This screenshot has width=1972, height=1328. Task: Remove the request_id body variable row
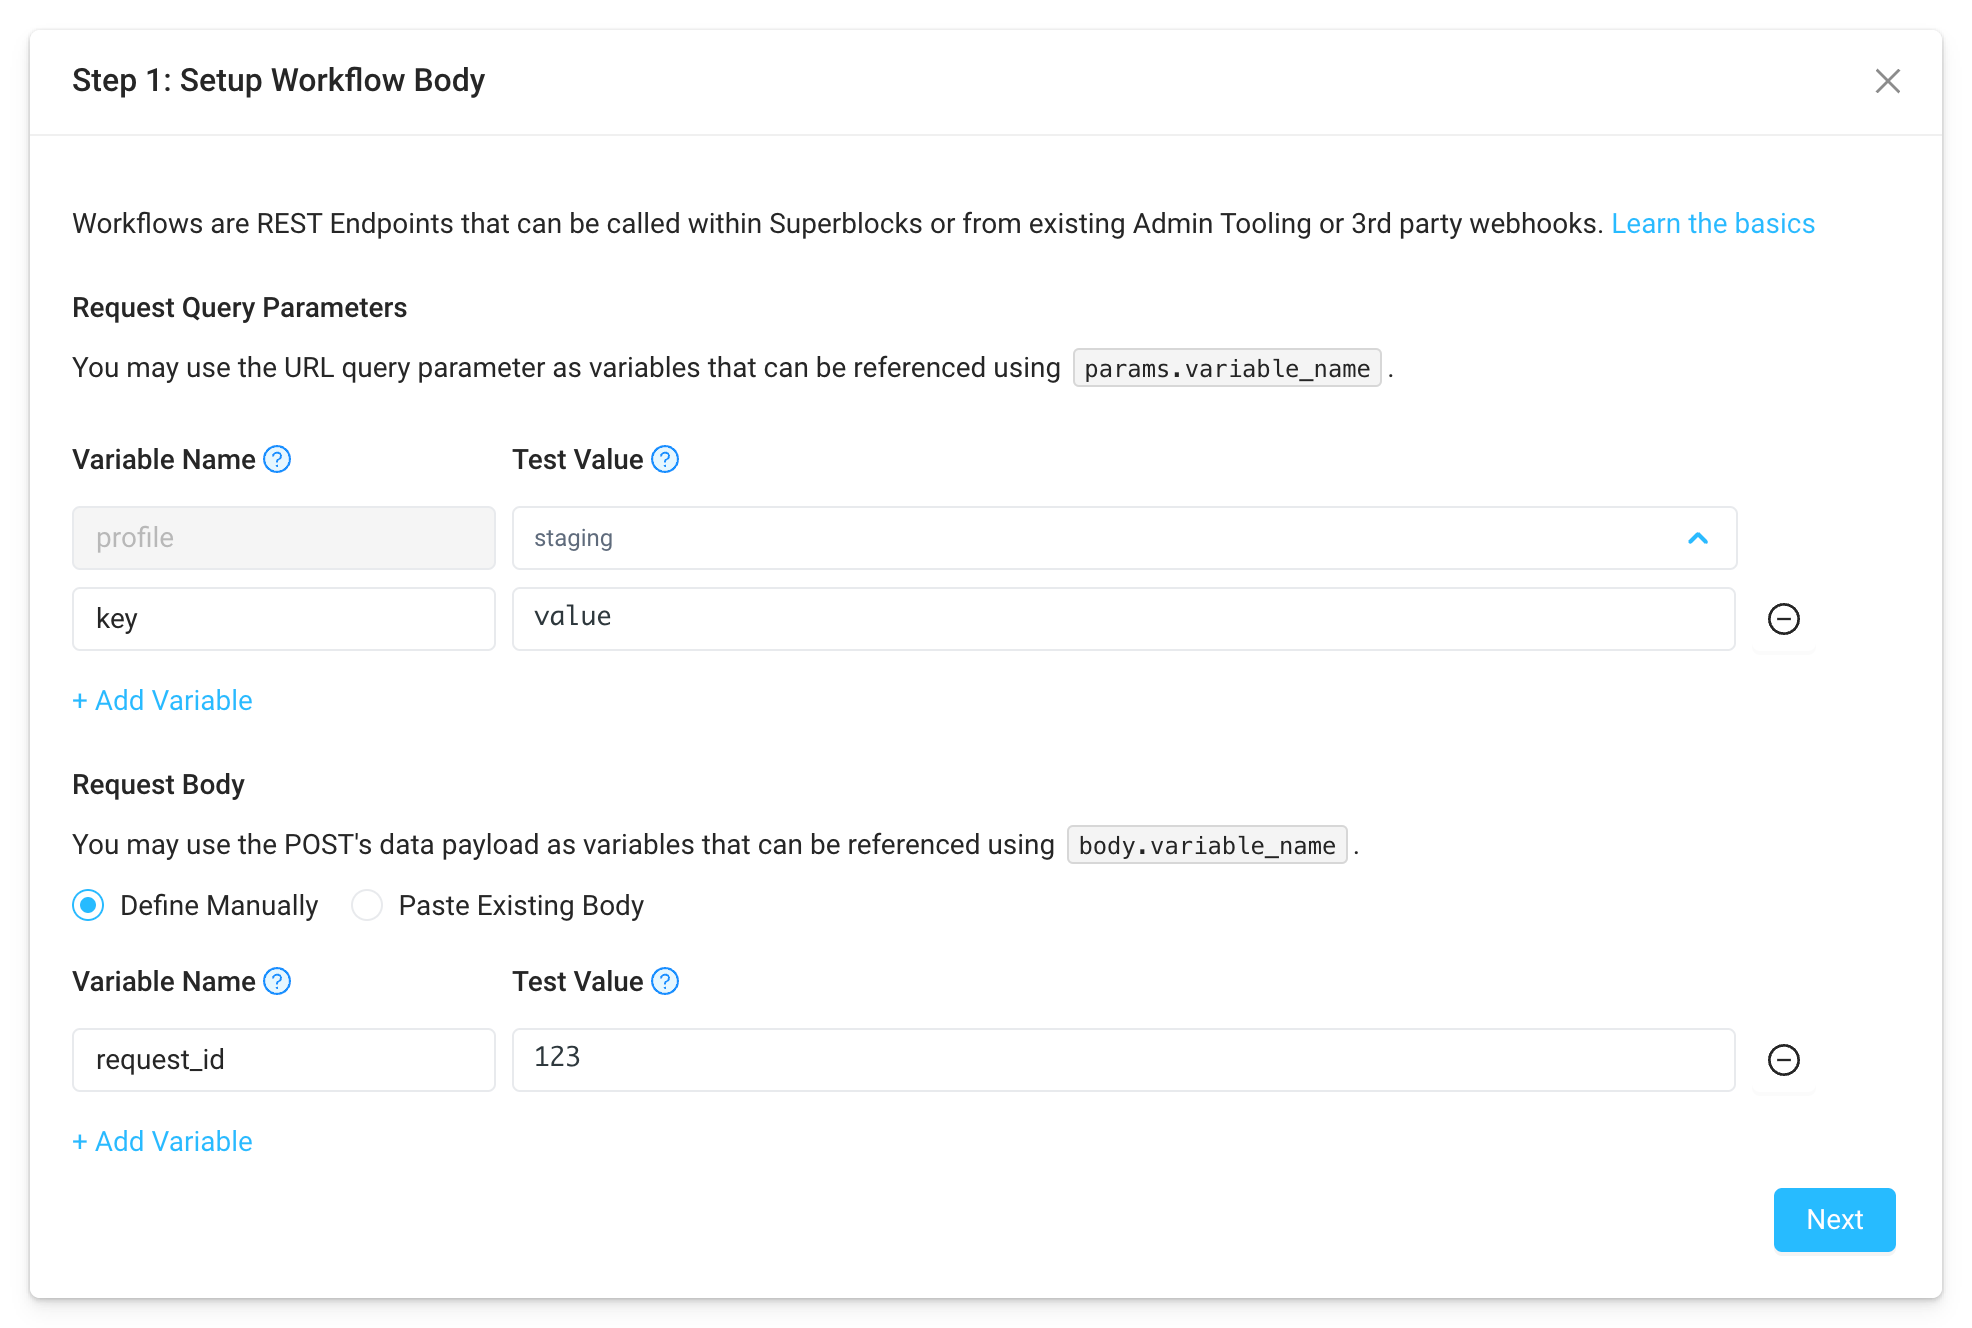coord(1784,1060)
